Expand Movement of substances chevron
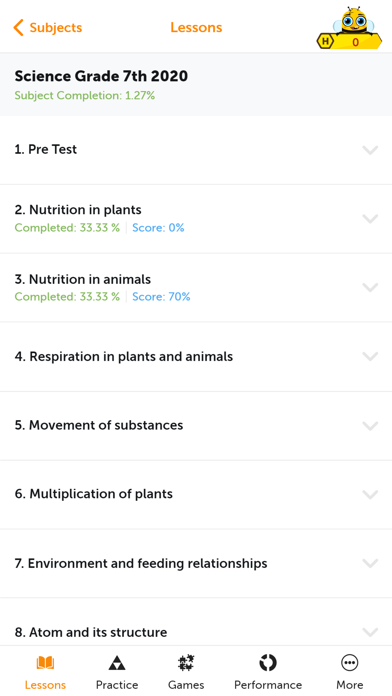 pos(370,426)
